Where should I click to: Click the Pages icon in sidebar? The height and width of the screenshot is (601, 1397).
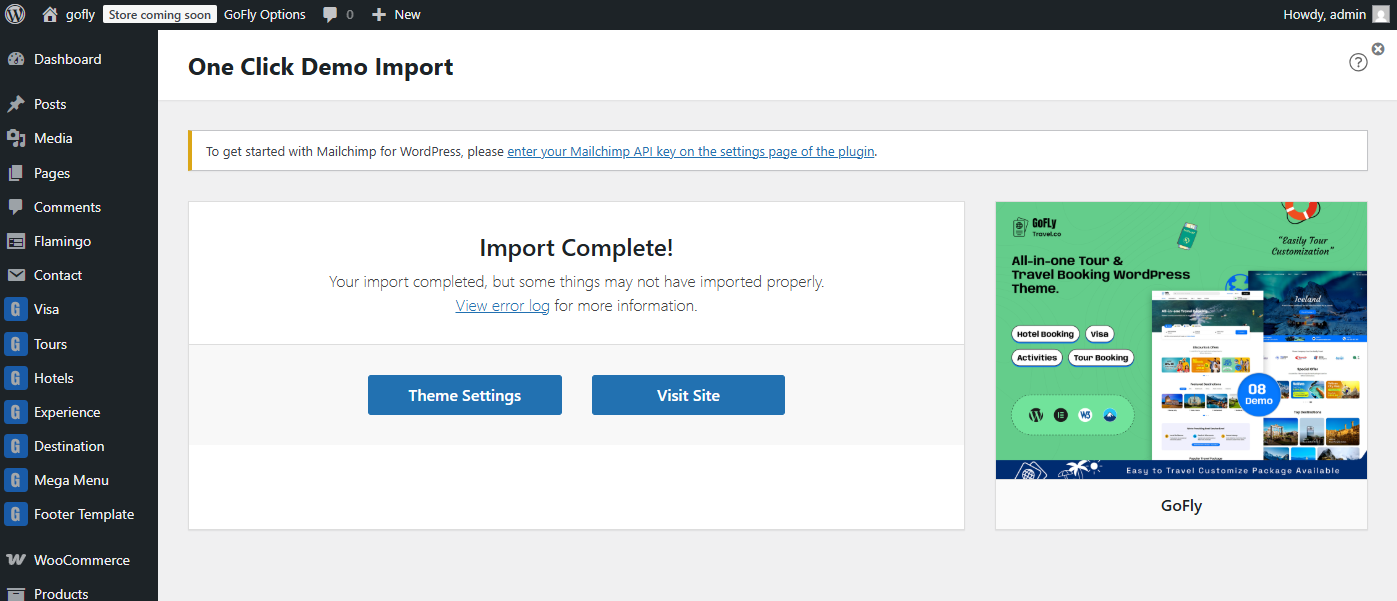point(16,173)
